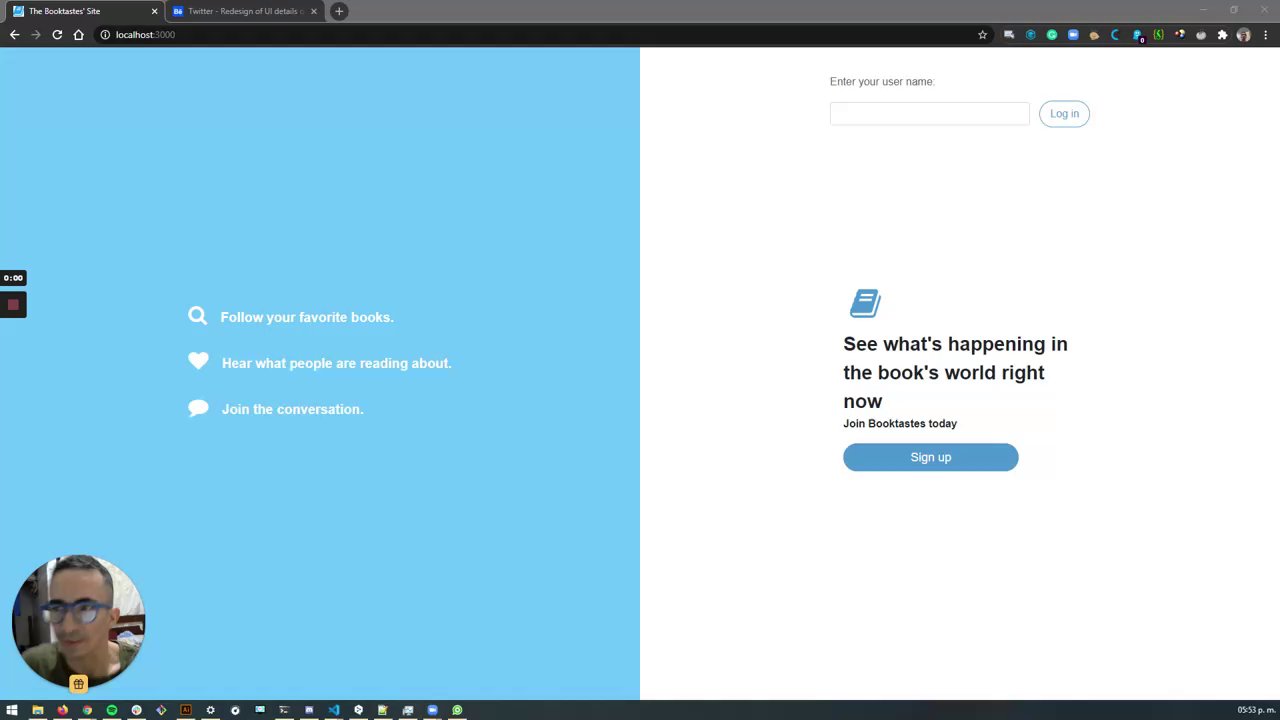Open Settings gear in taskbar
Viewport: 1280px width, 720px height.
click(x=210, y=710)
